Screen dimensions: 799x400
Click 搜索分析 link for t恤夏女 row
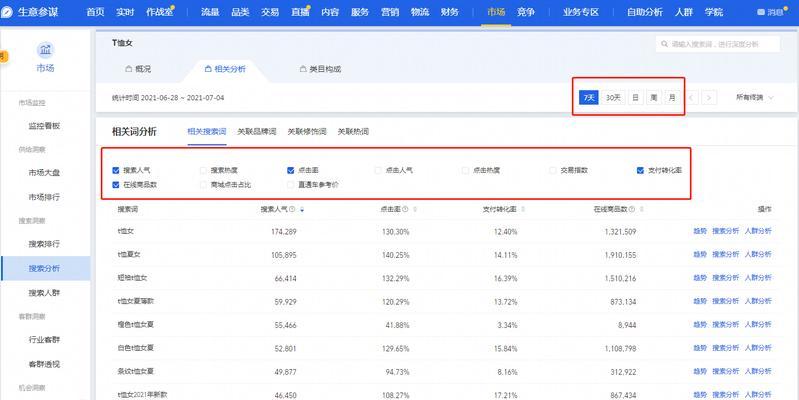[x=726, y=255]
